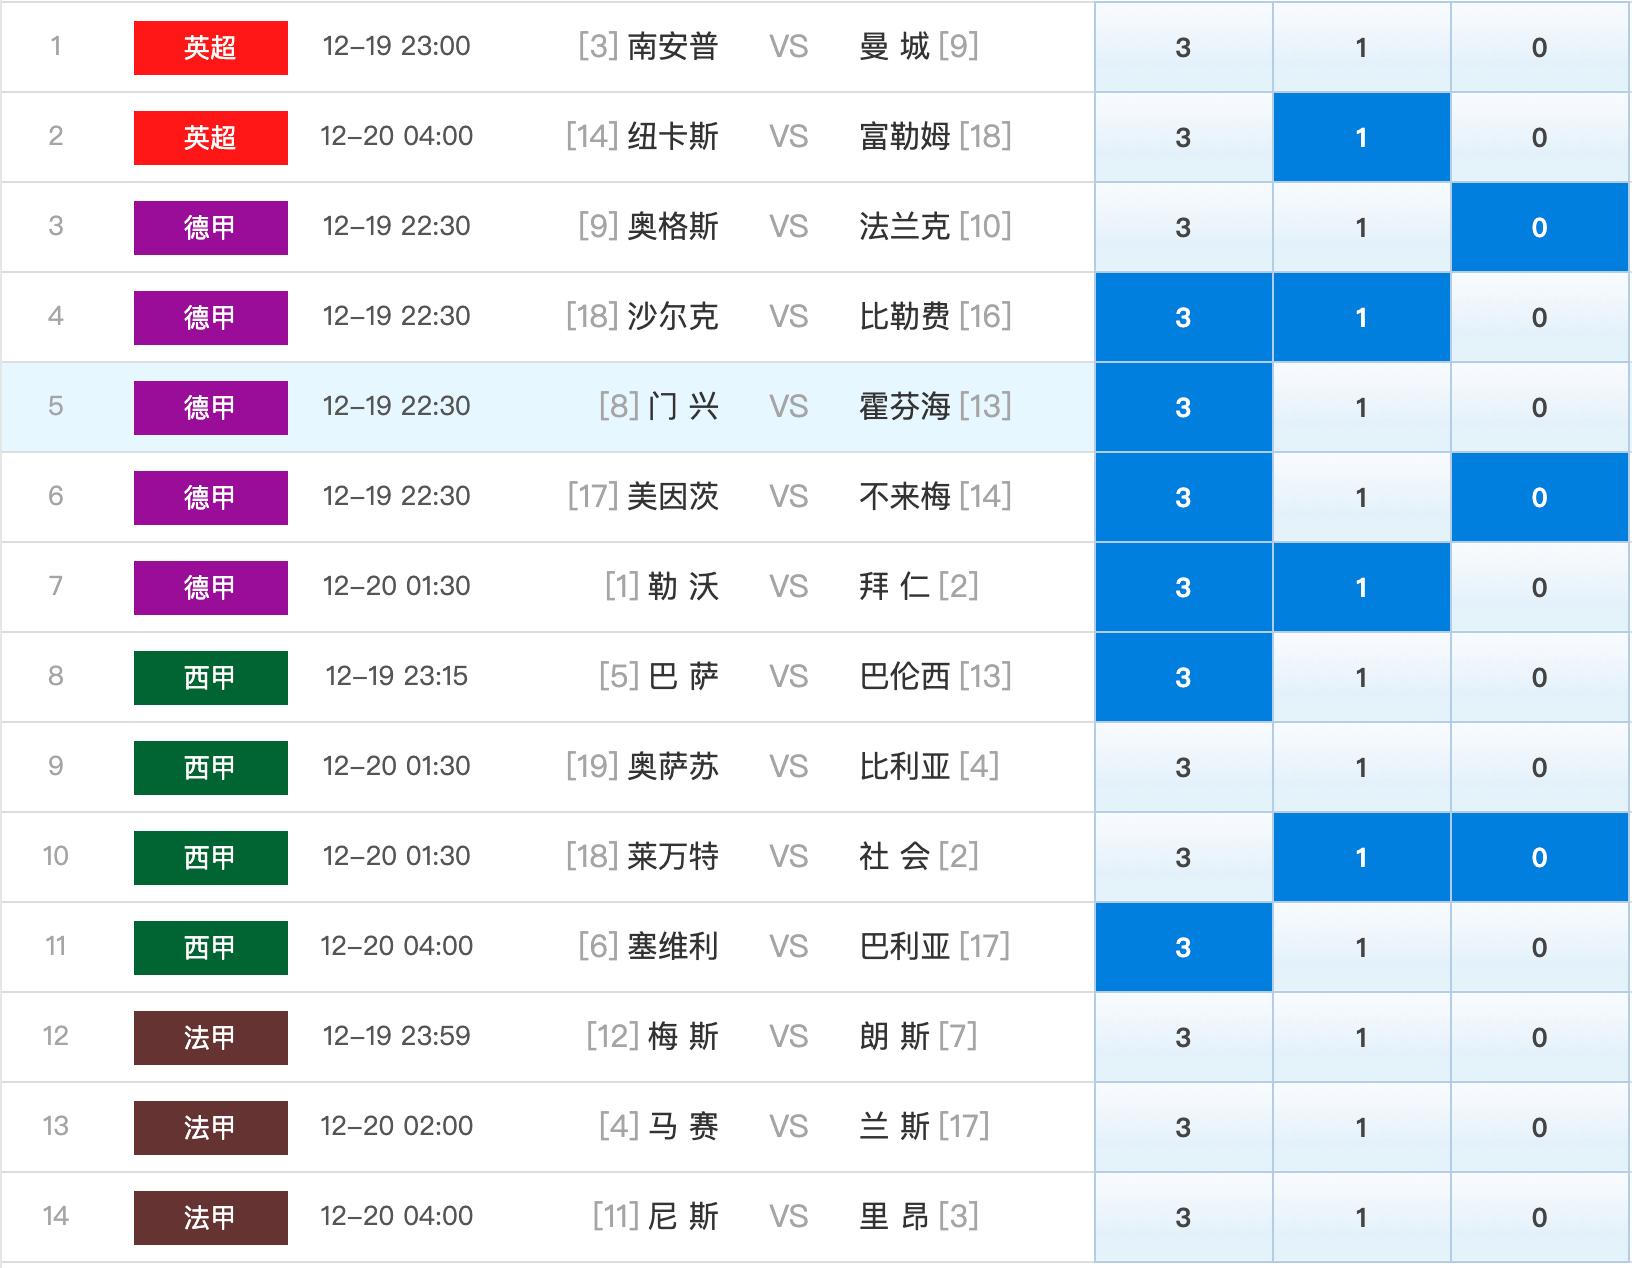The height and width of the screenshot is (1268, 1632).
Task: Select 3 for 莱万特 vs 社会
Action: [1184, 857]
